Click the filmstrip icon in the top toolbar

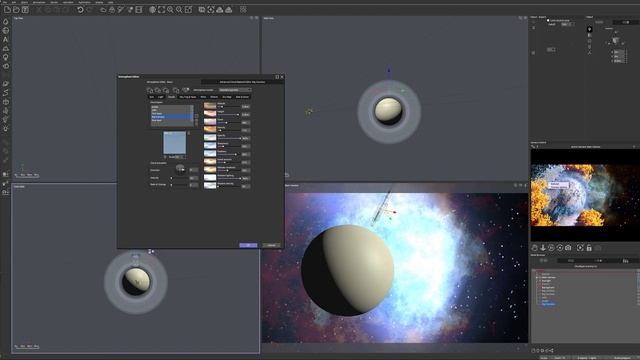click(139, 9)
